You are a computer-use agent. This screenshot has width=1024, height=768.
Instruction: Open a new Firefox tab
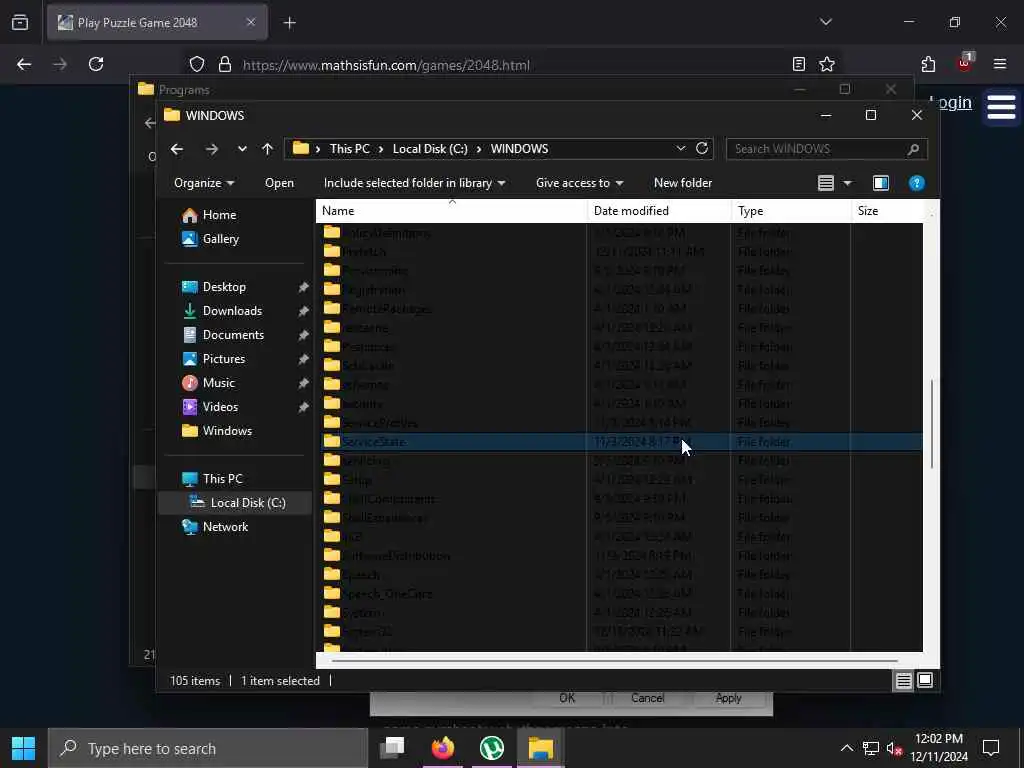(x=289, y=23)
